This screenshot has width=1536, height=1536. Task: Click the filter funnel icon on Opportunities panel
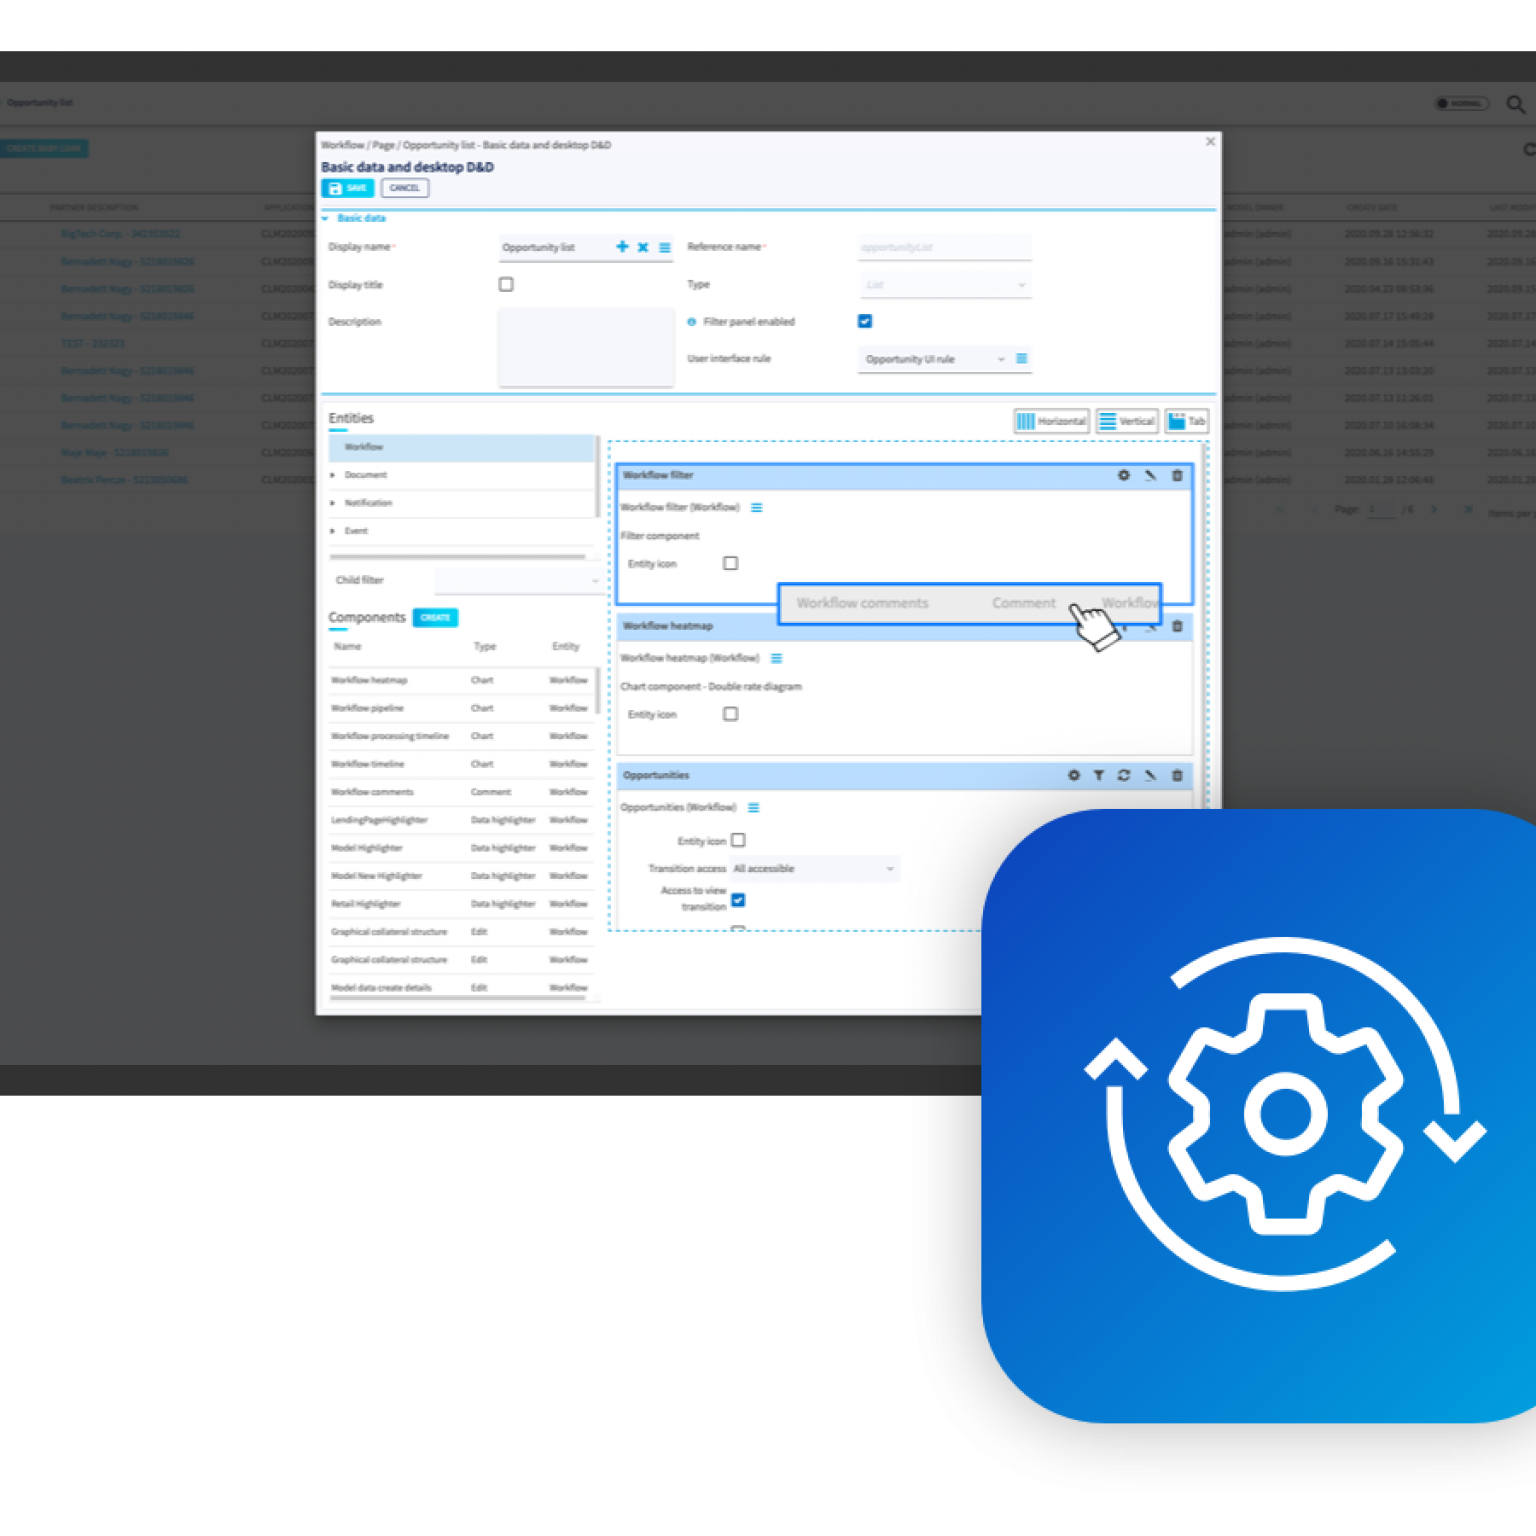click(1098, 776)
